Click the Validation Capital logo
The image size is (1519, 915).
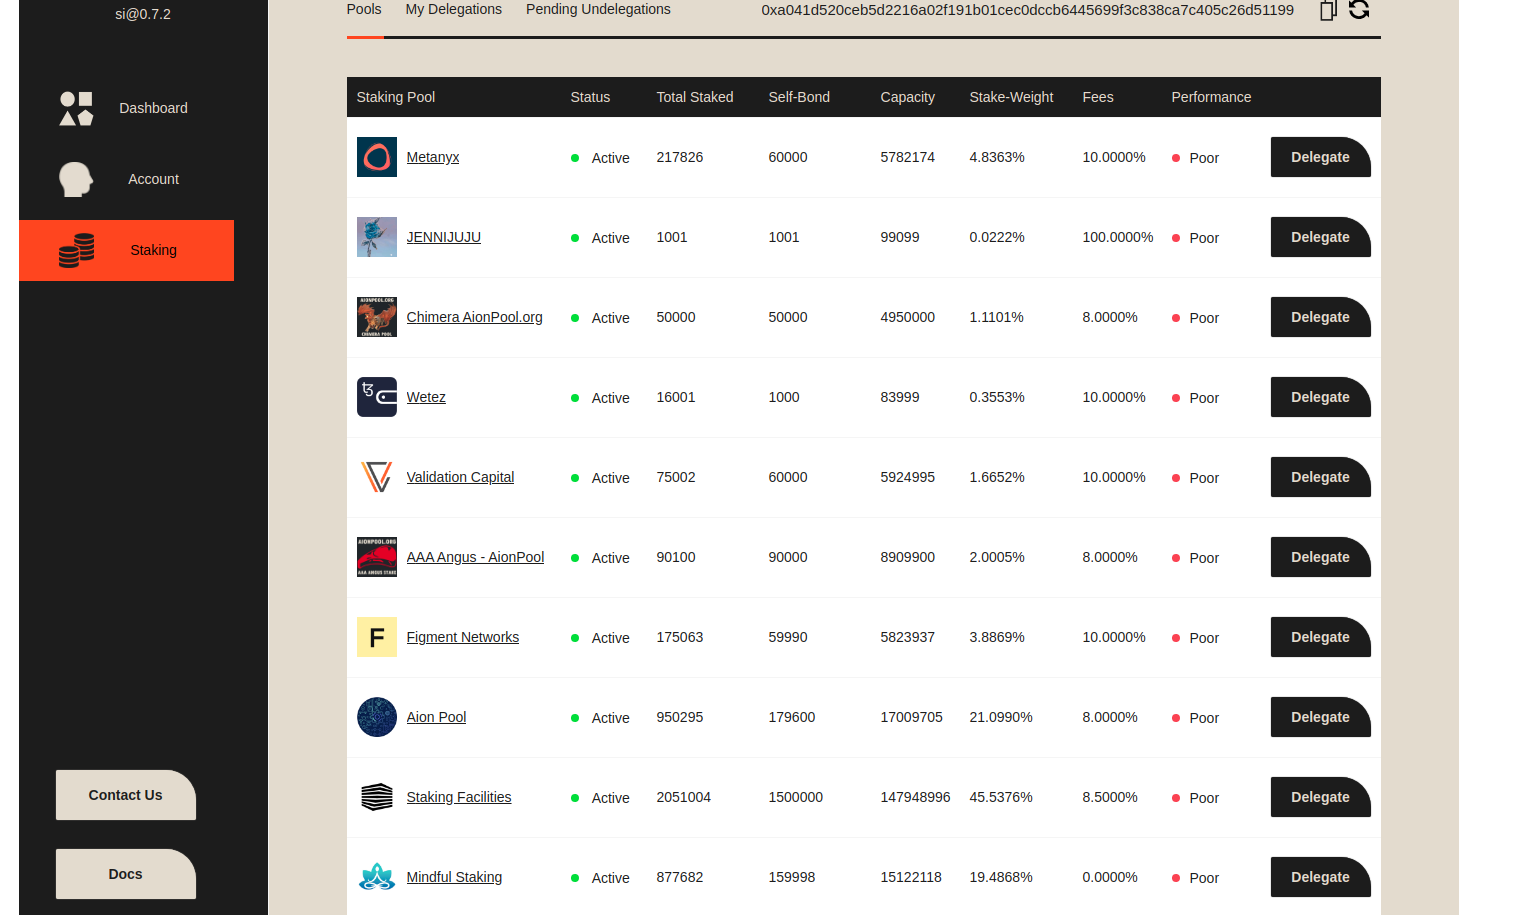pos(377,477)
